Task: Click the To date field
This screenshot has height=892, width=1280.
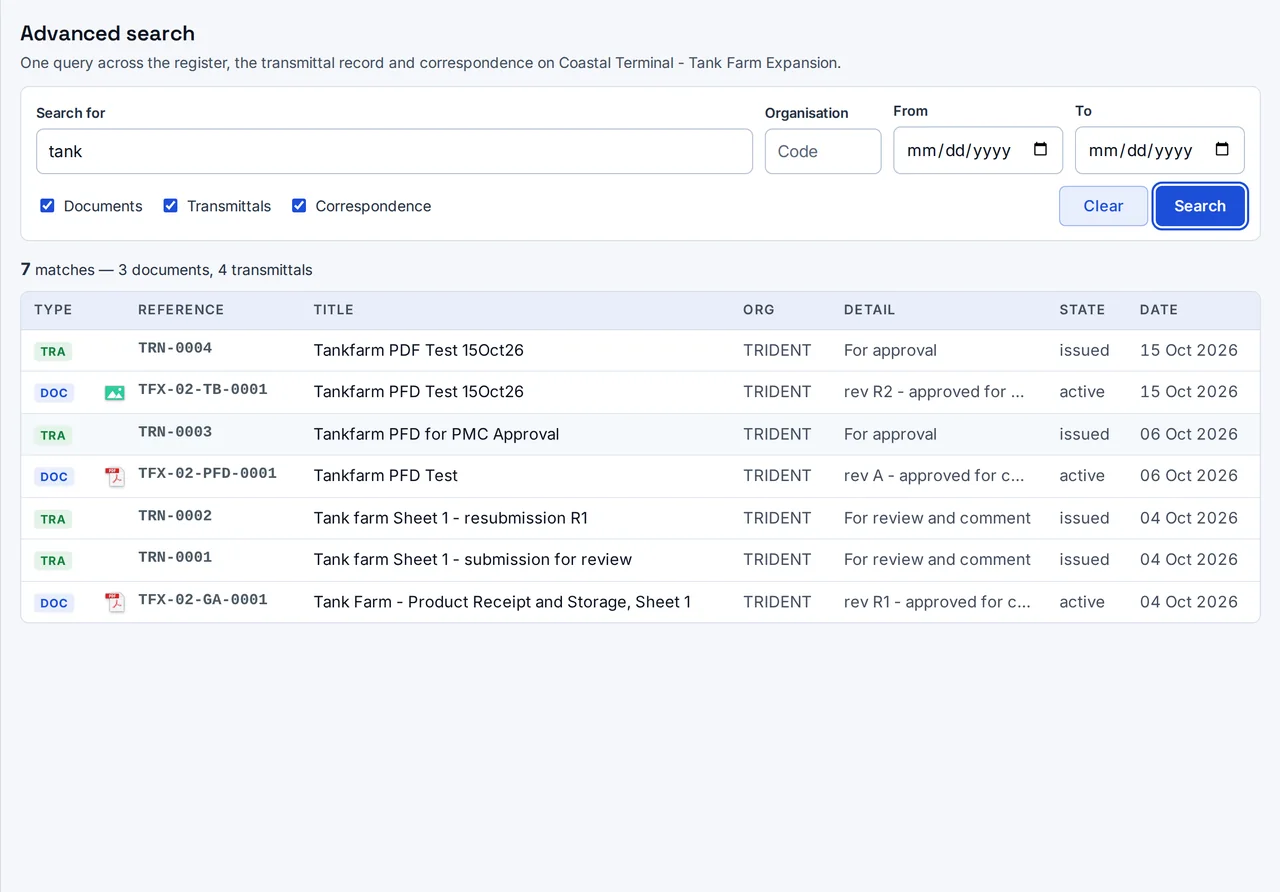Action: (x=1159, y=150)
